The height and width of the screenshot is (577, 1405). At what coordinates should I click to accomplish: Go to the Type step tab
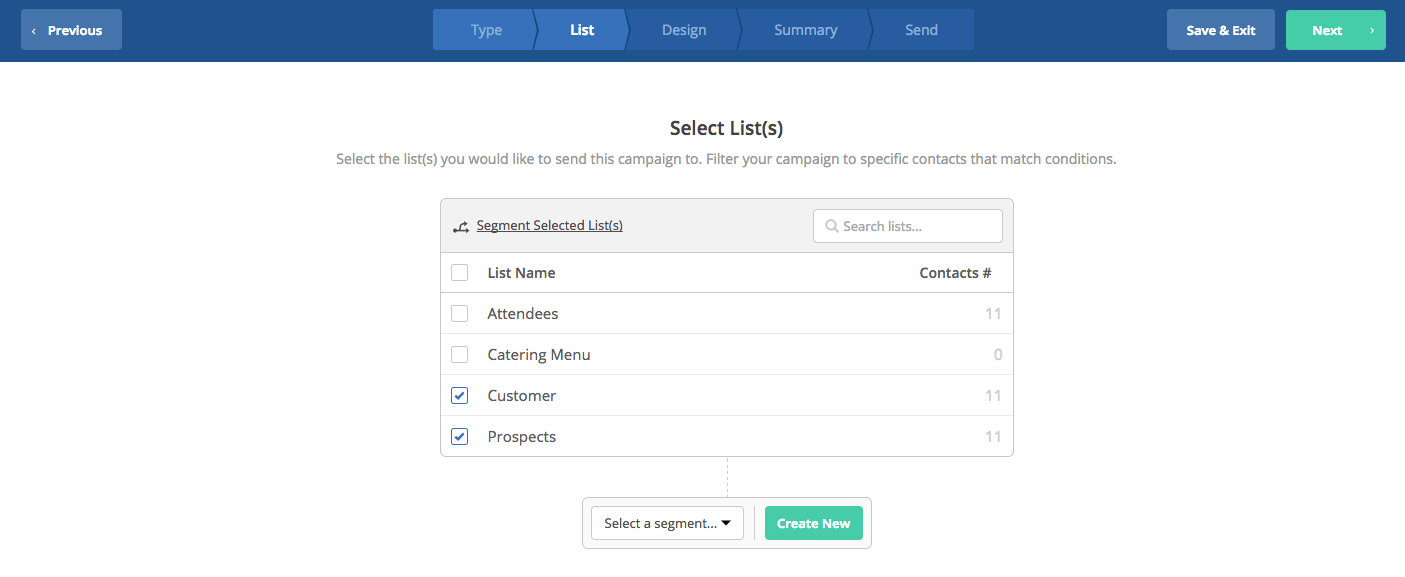click(485, 30)
